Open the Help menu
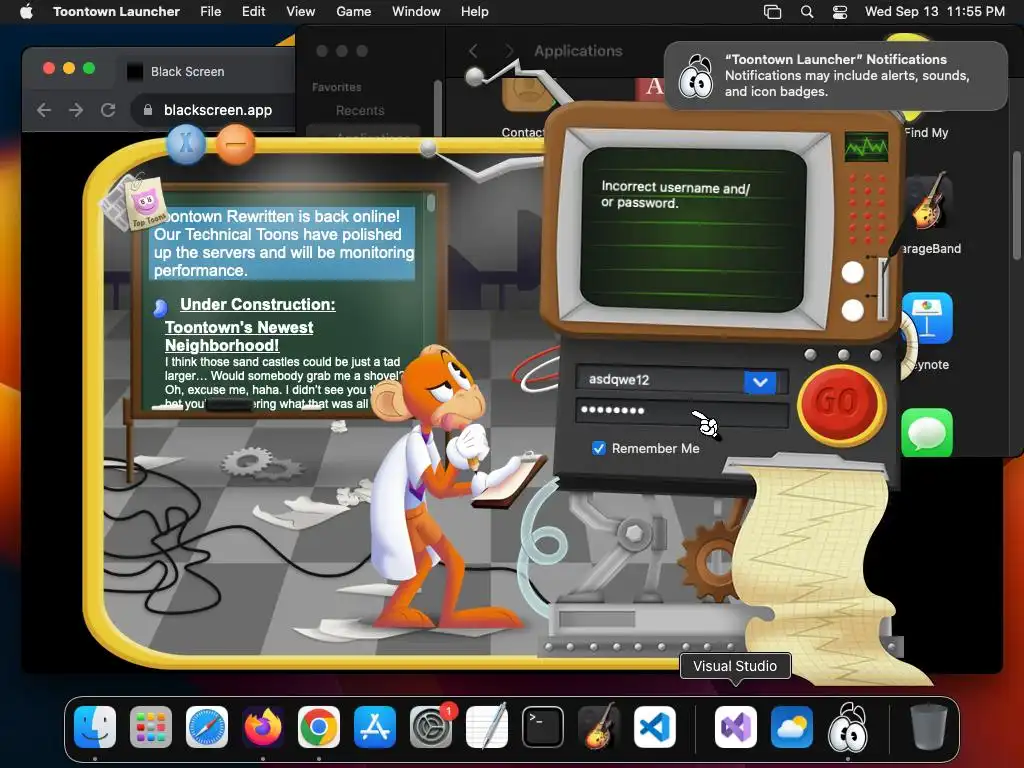This screenshot has width=1024, height=768. pyautogui.click(x=474, y=11)
